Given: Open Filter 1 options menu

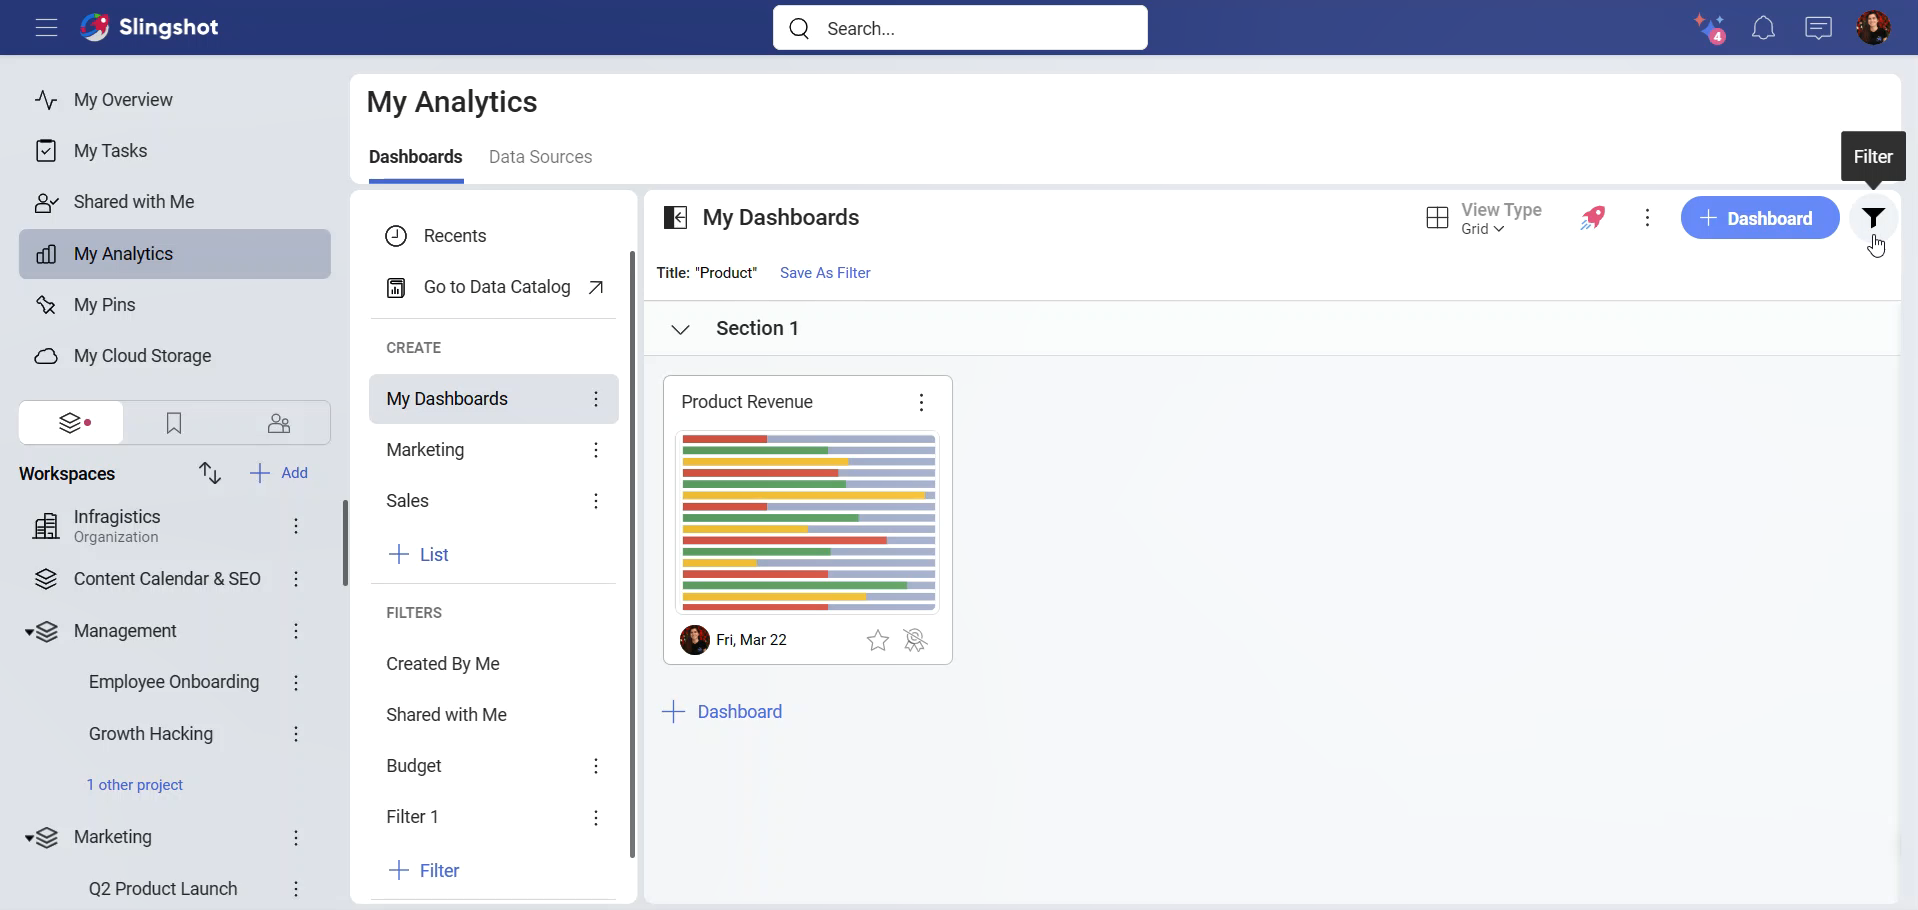Looking at the screenshot, I should tap(596, 818).
